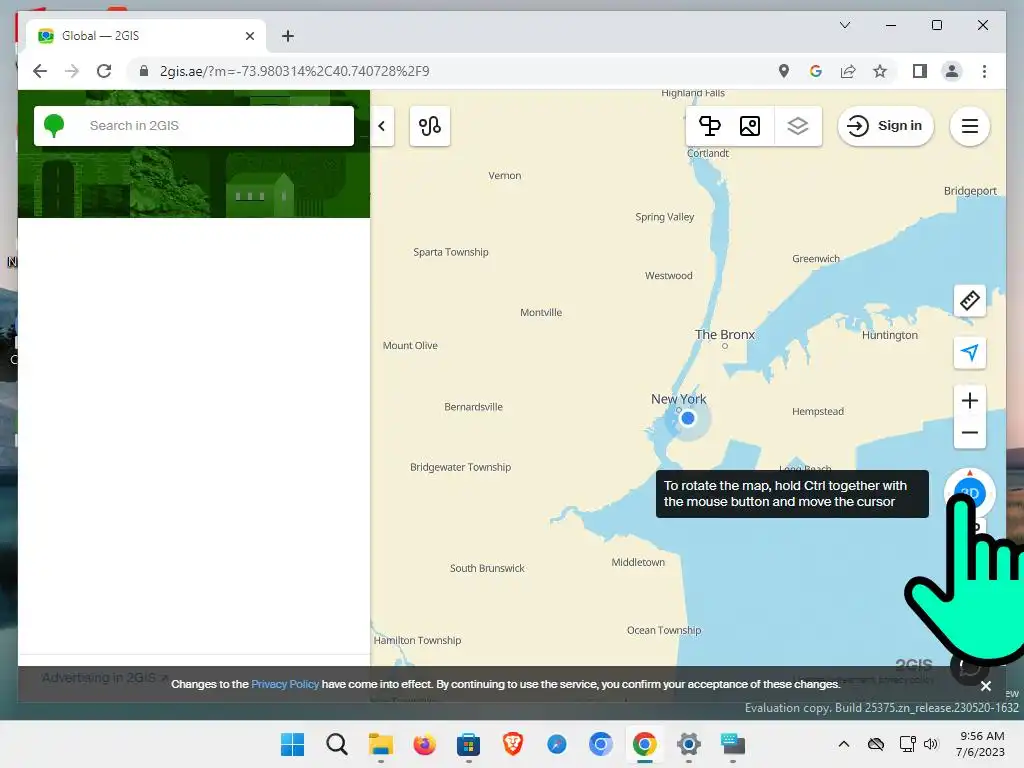The height and width of the screenshot is (768, 1024).
Task: Dismiss the privacy notice with X
Action: 985,686
